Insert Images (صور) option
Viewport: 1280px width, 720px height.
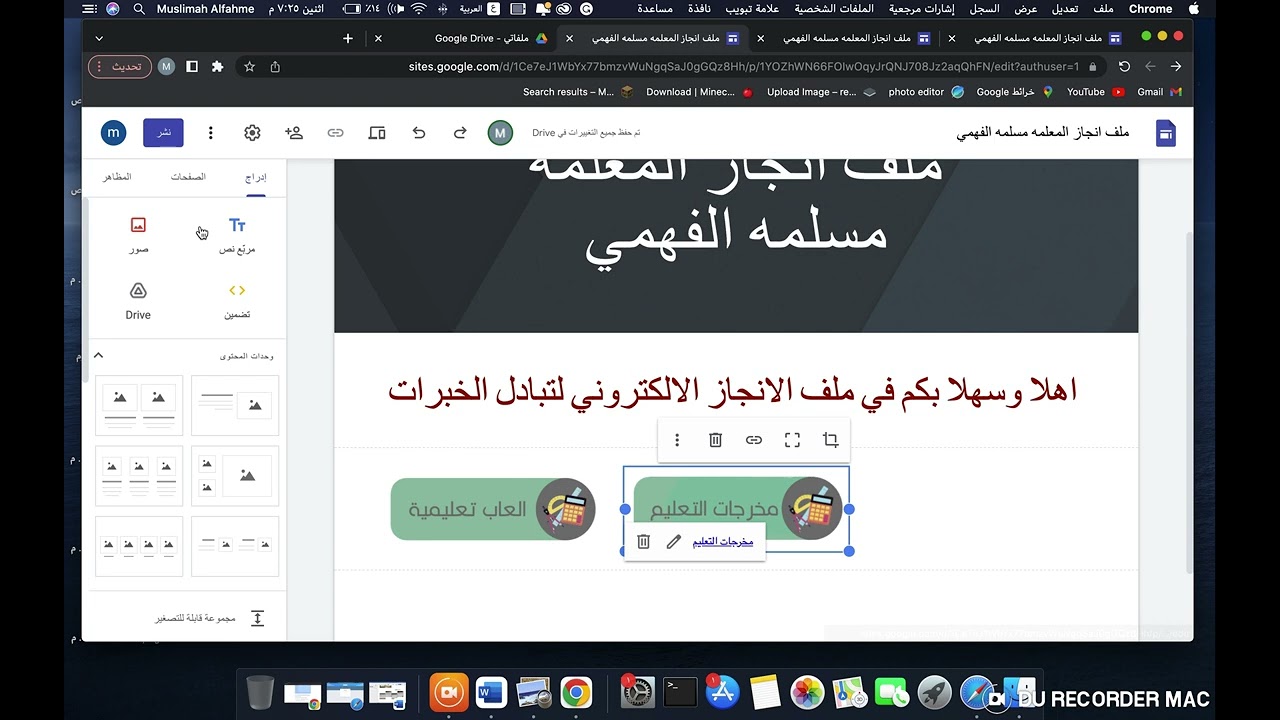pyautogui.click(x=138, y=235)
